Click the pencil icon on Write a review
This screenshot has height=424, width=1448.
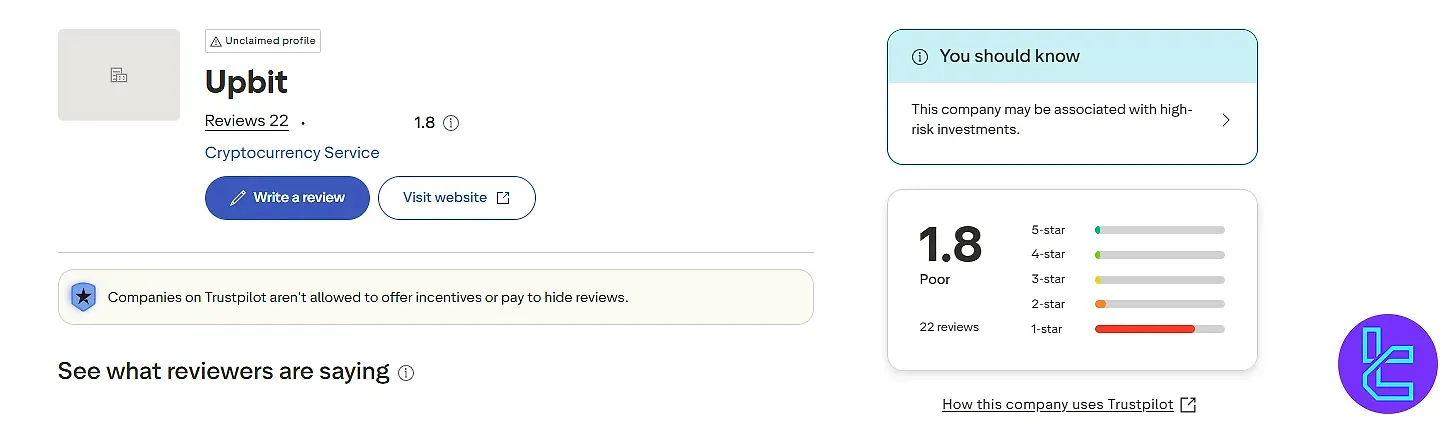click(237, 198)
